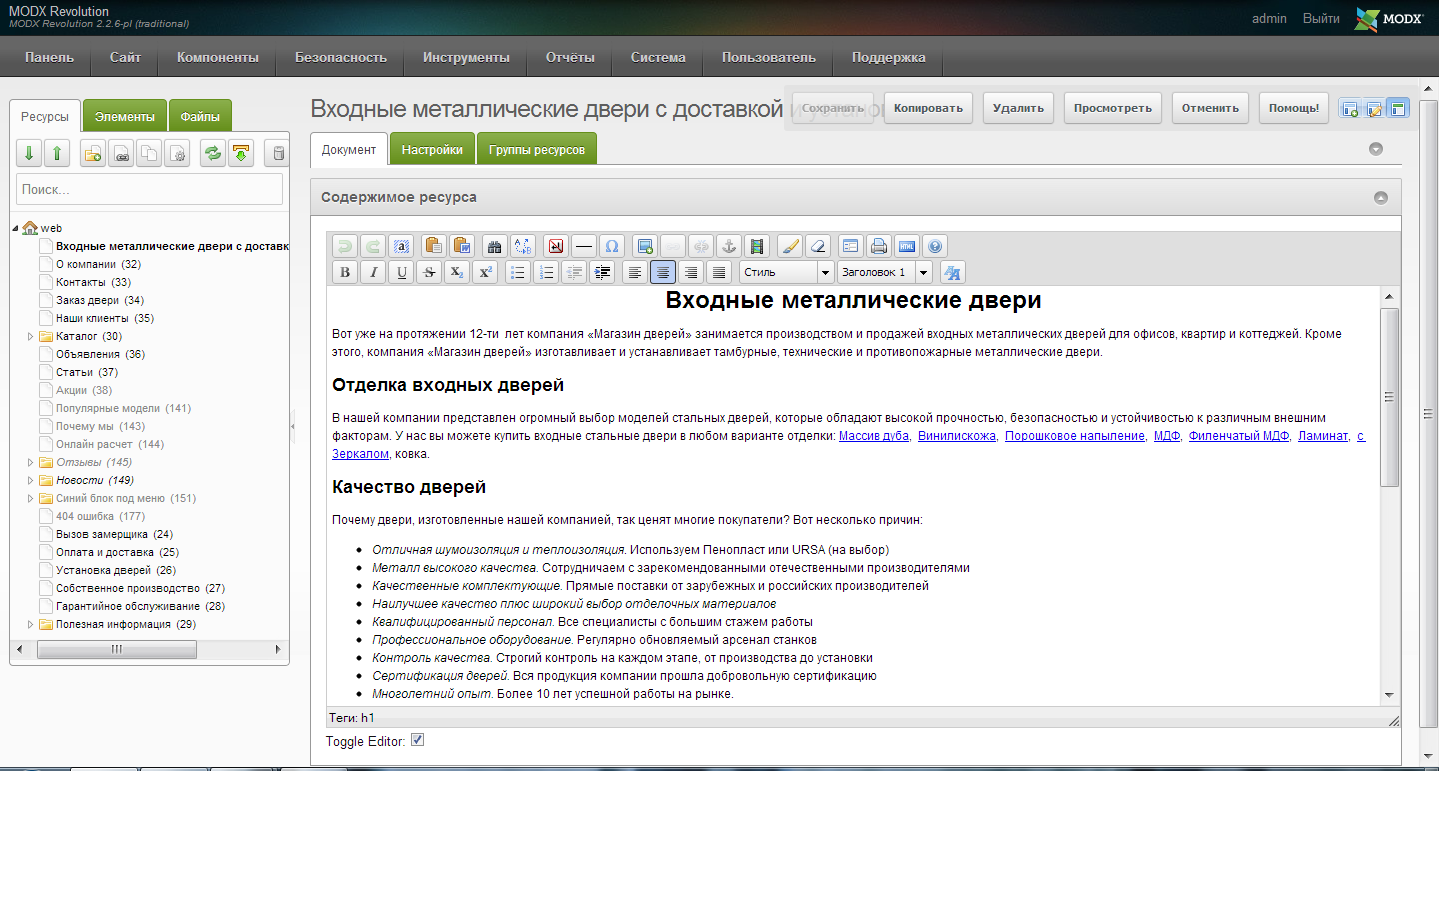Toggle bold formatting
1444x900 pixels.
pos(345,272)
